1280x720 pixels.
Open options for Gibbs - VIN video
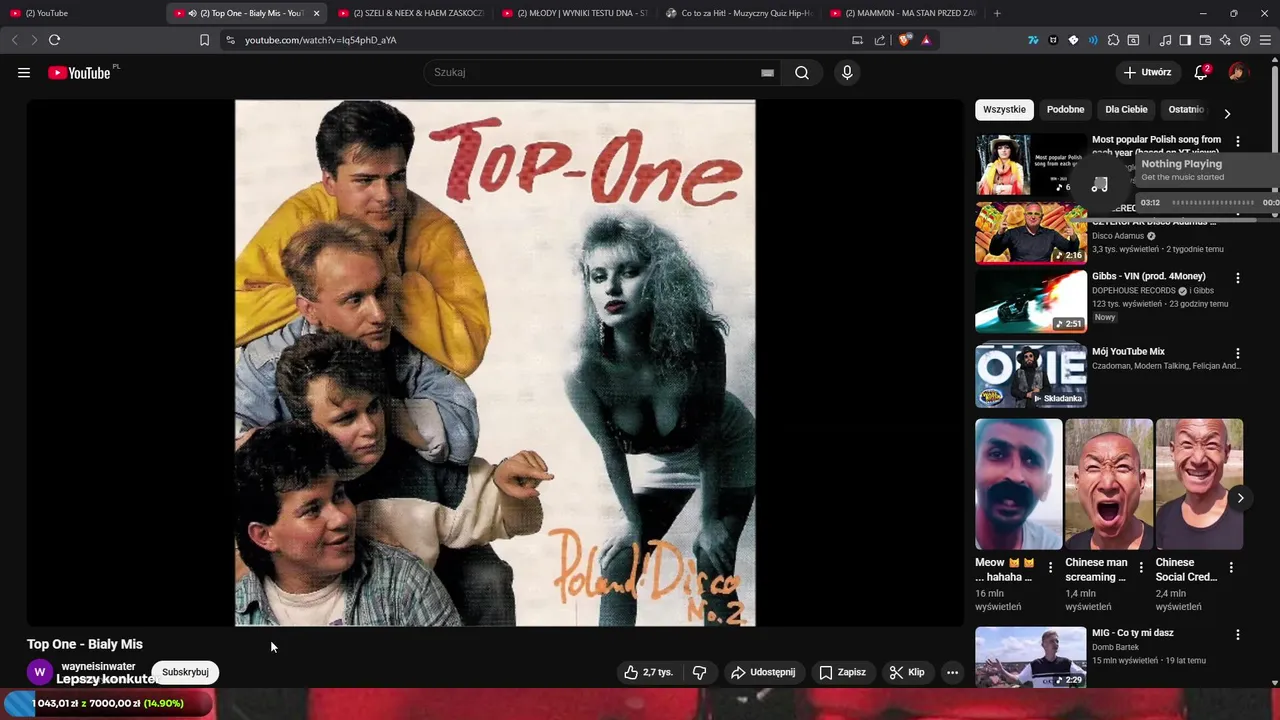click(1238, 278)
